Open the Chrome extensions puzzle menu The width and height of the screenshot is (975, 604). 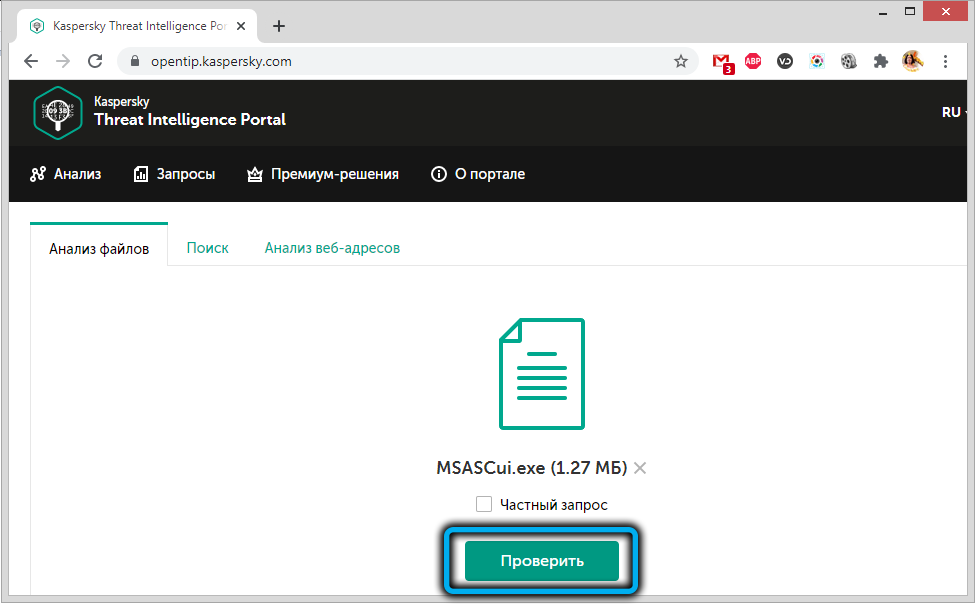coord(880,61)
